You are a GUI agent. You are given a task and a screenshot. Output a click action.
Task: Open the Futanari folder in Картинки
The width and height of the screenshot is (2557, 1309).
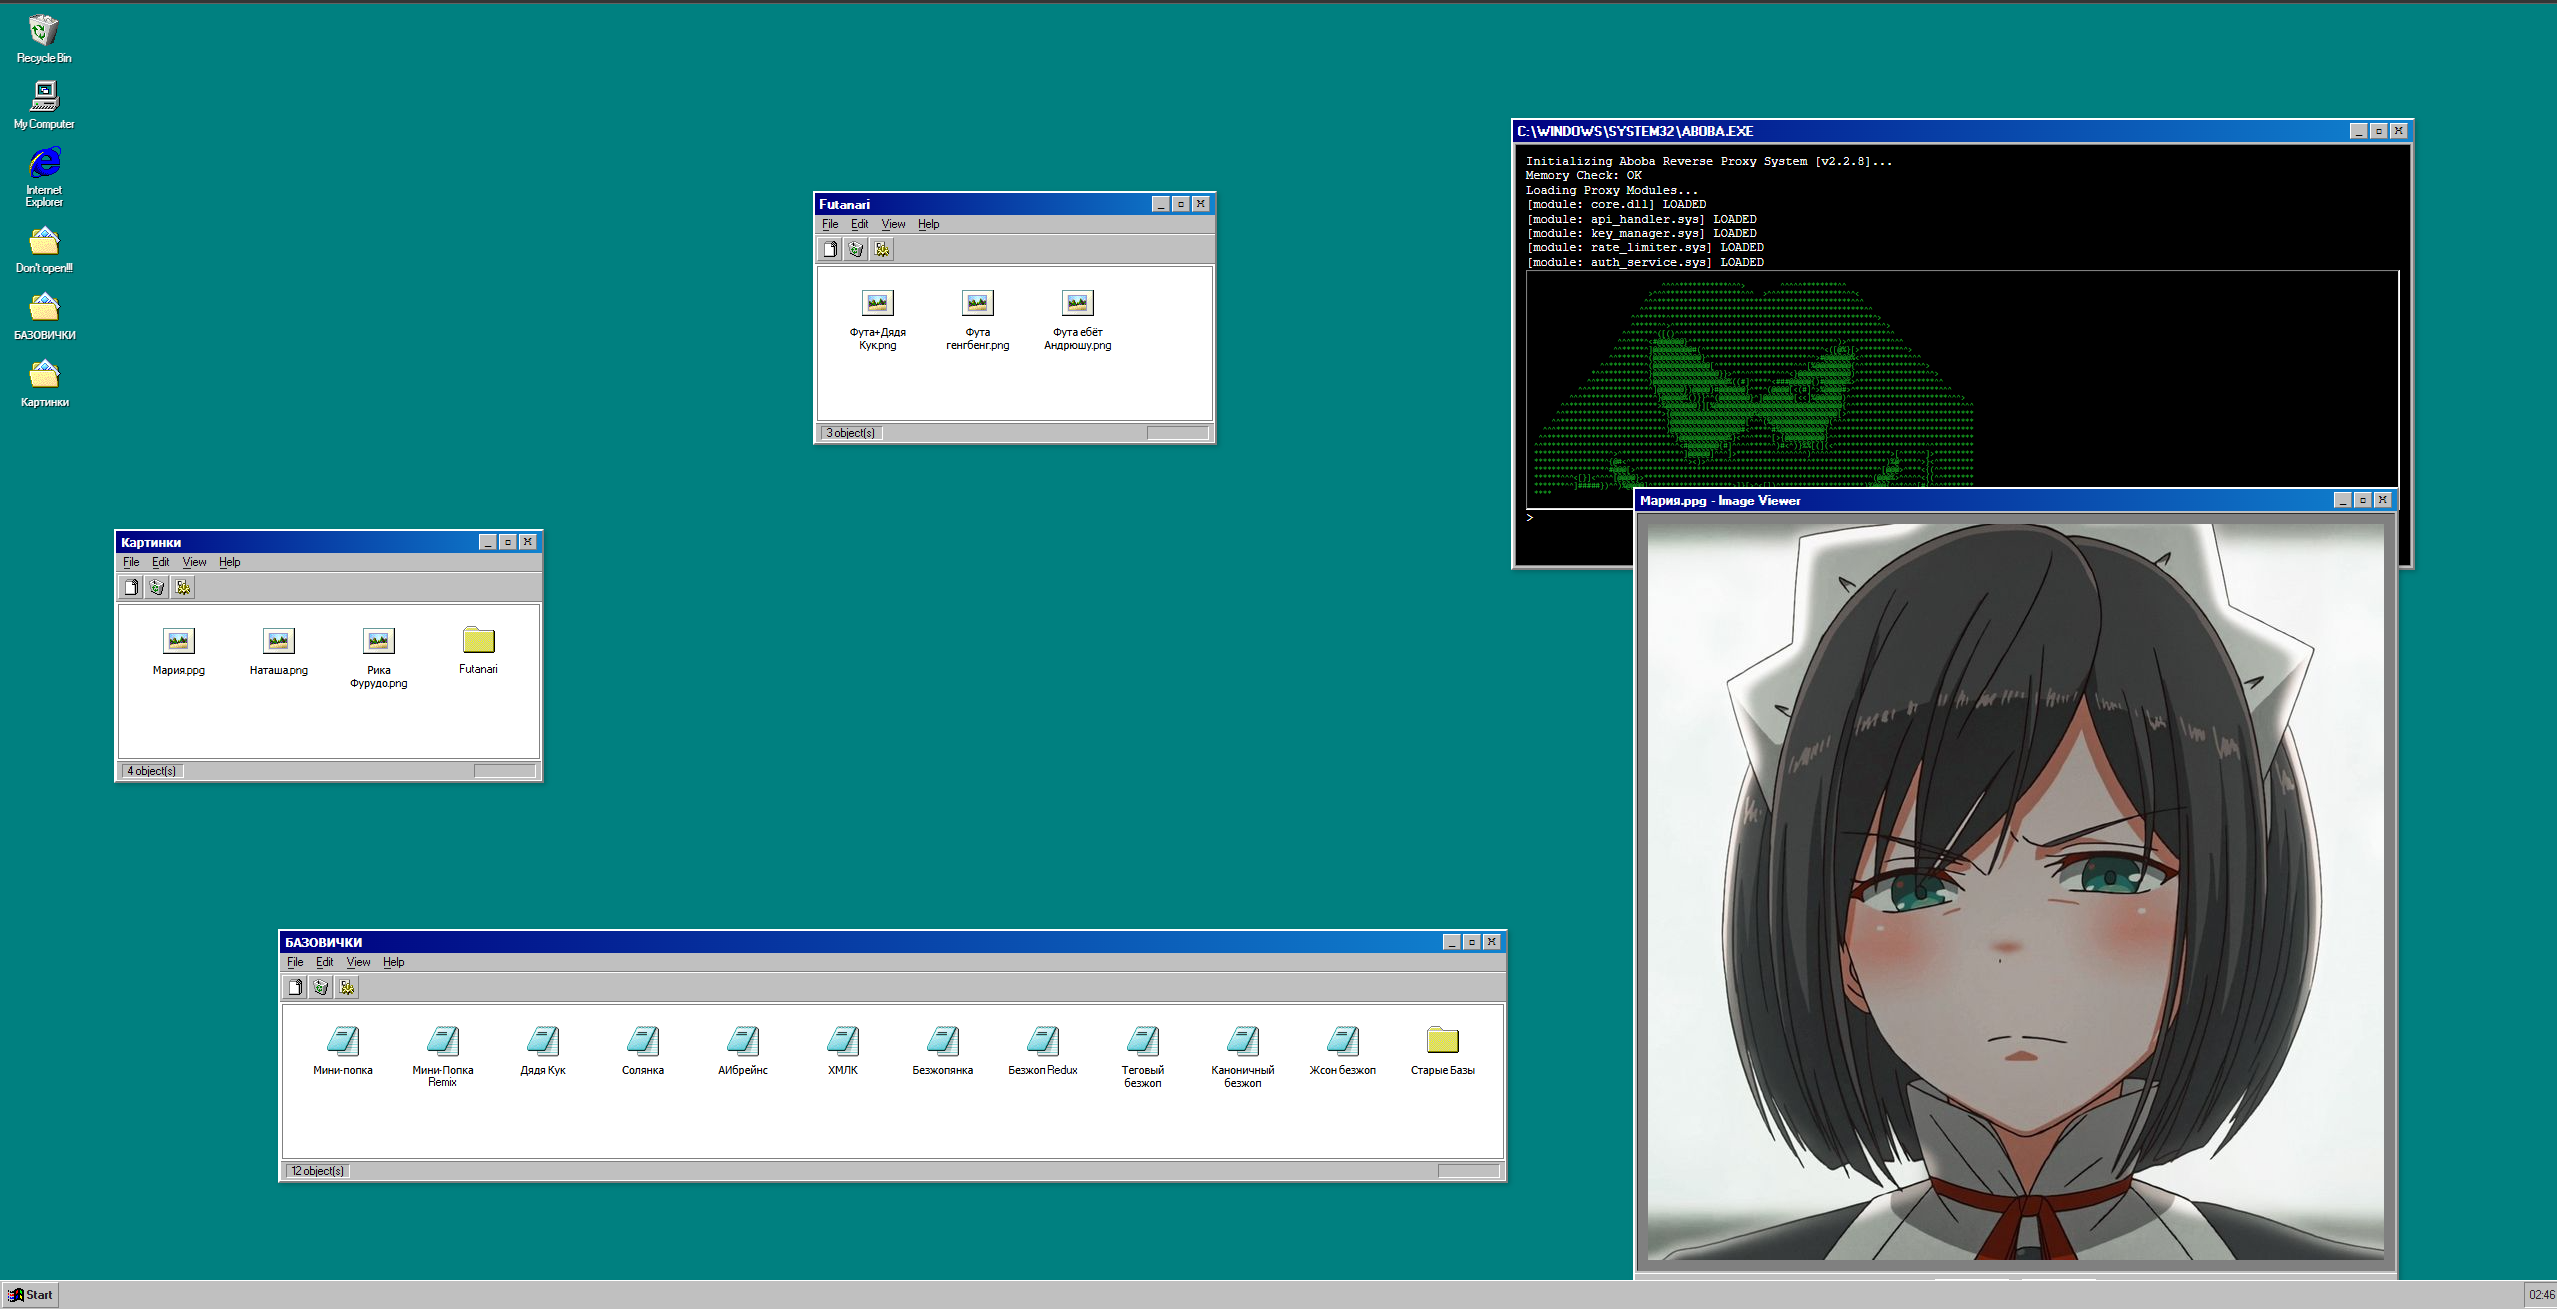click(478, 641)
